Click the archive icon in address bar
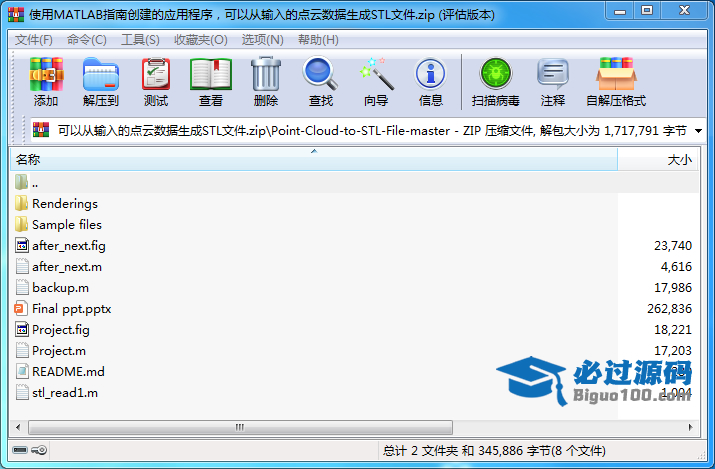Viewport: 715px width, 469px height. click(x=41, y=130)
